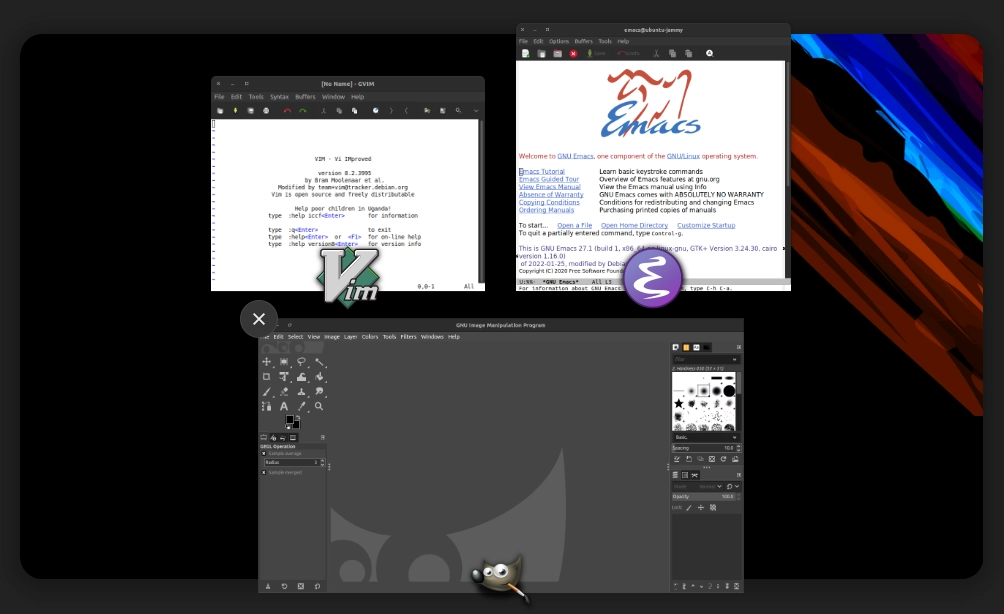Activate the Text tool in GIMP
The height and width of the screenshot is (614, 1004).
284,406
